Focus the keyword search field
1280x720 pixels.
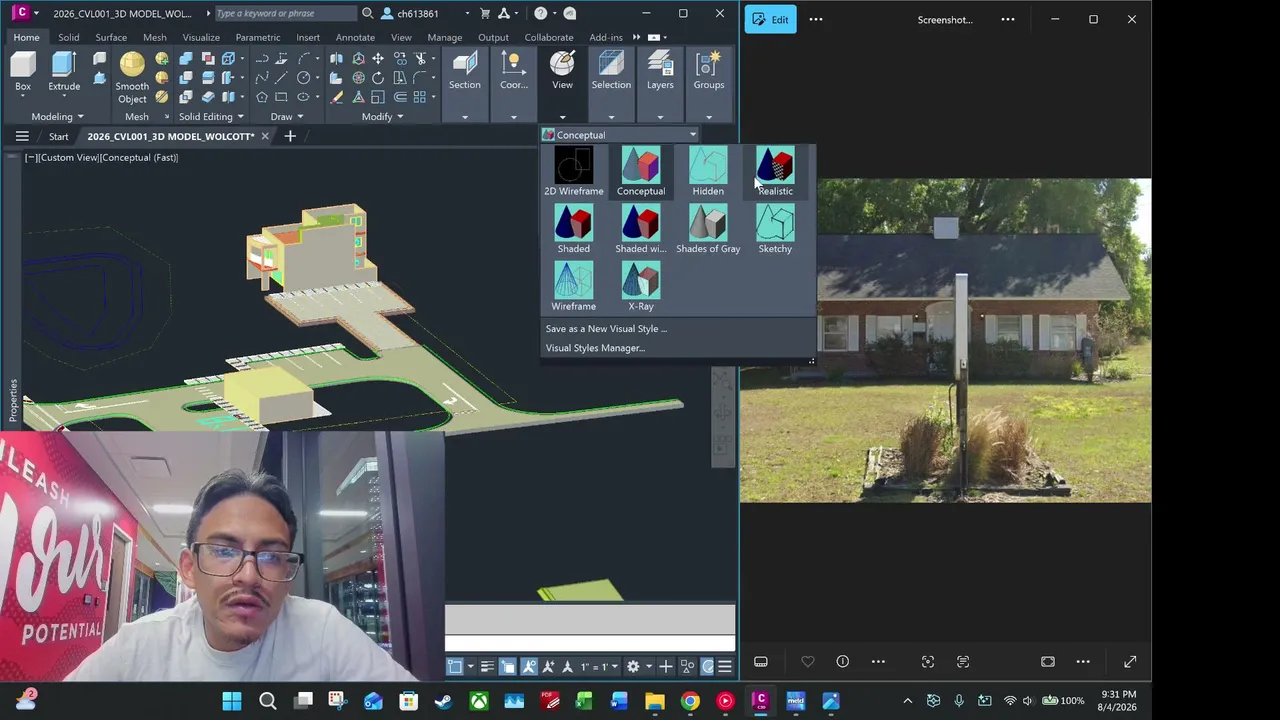[284, 14]
